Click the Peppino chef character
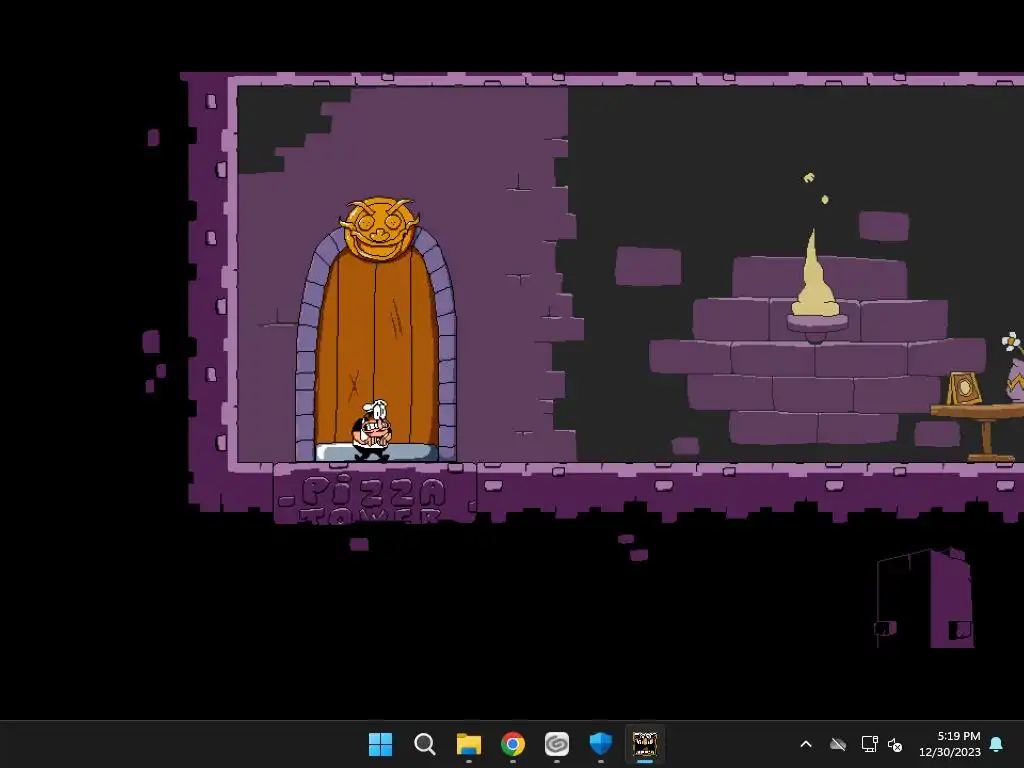 click(372, 431)
